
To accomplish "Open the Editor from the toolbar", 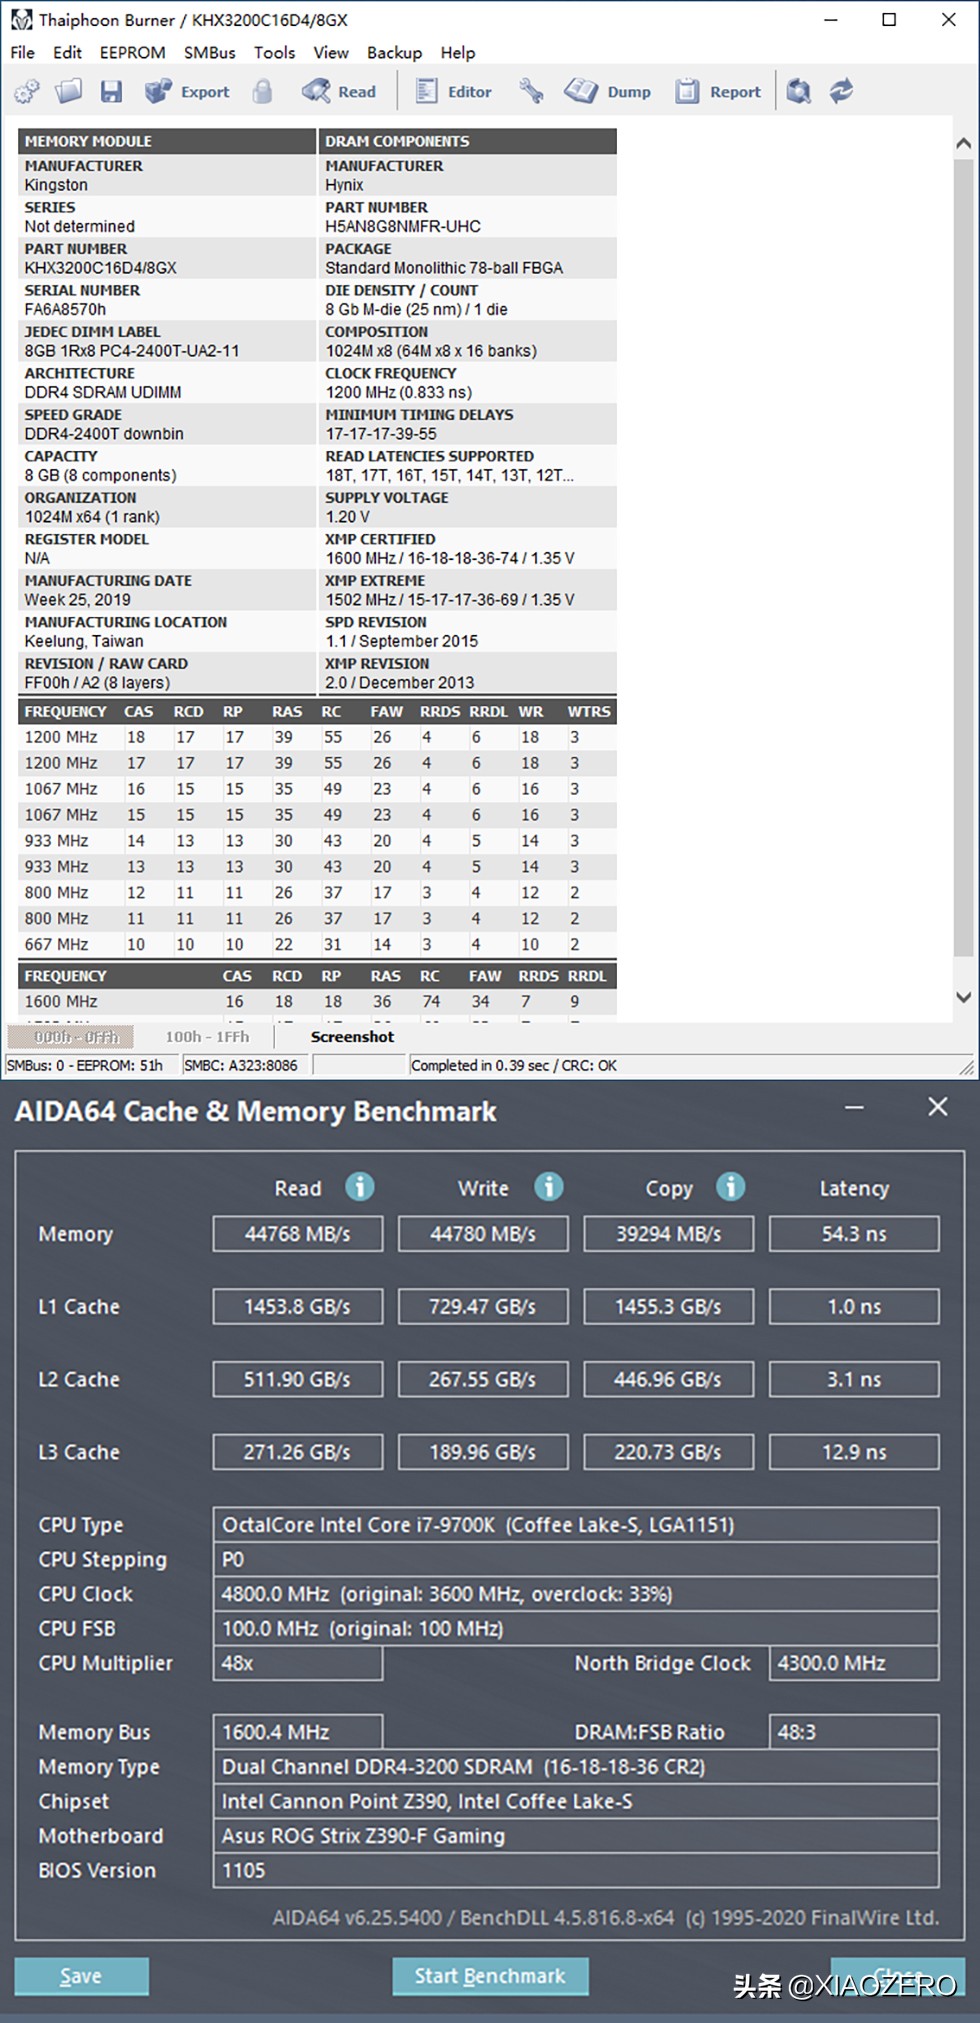I will tap(454, 91).
